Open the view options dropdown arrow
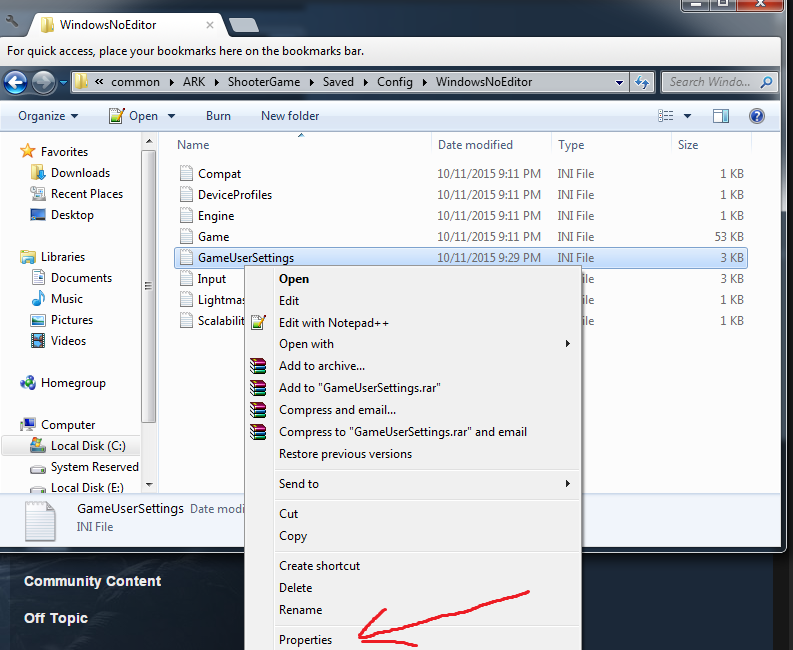 point(687,116)
